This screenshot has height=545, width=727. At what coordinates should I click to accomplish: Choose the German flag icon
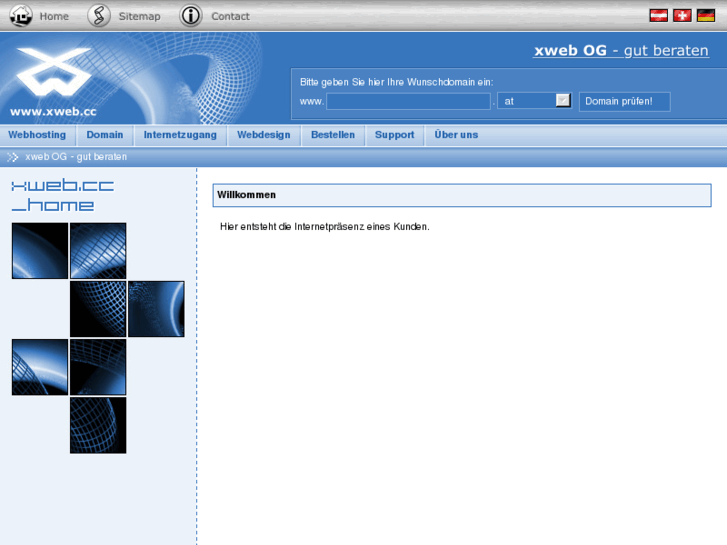click(x=706, y=16)
